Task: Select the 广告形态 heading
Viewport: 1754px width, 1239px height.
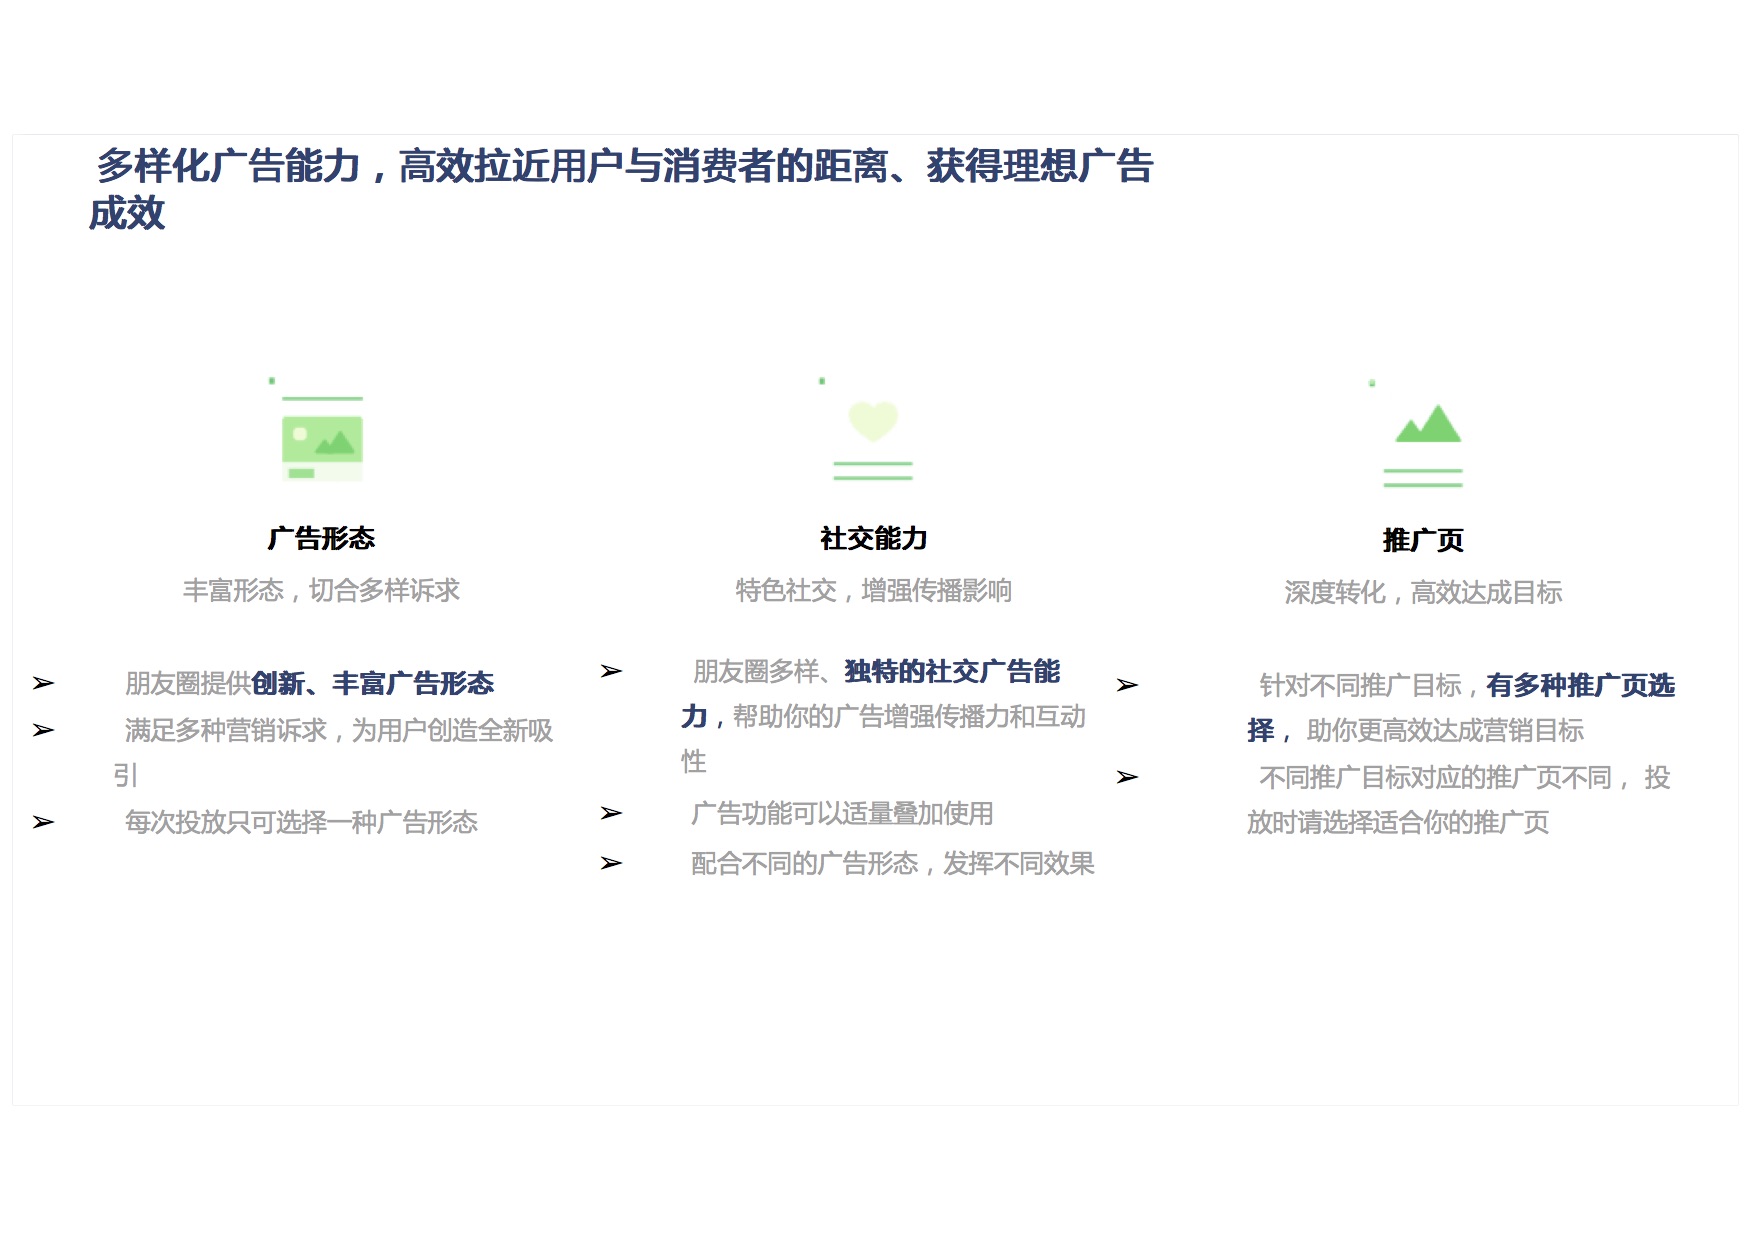Action: click(321, 539)
